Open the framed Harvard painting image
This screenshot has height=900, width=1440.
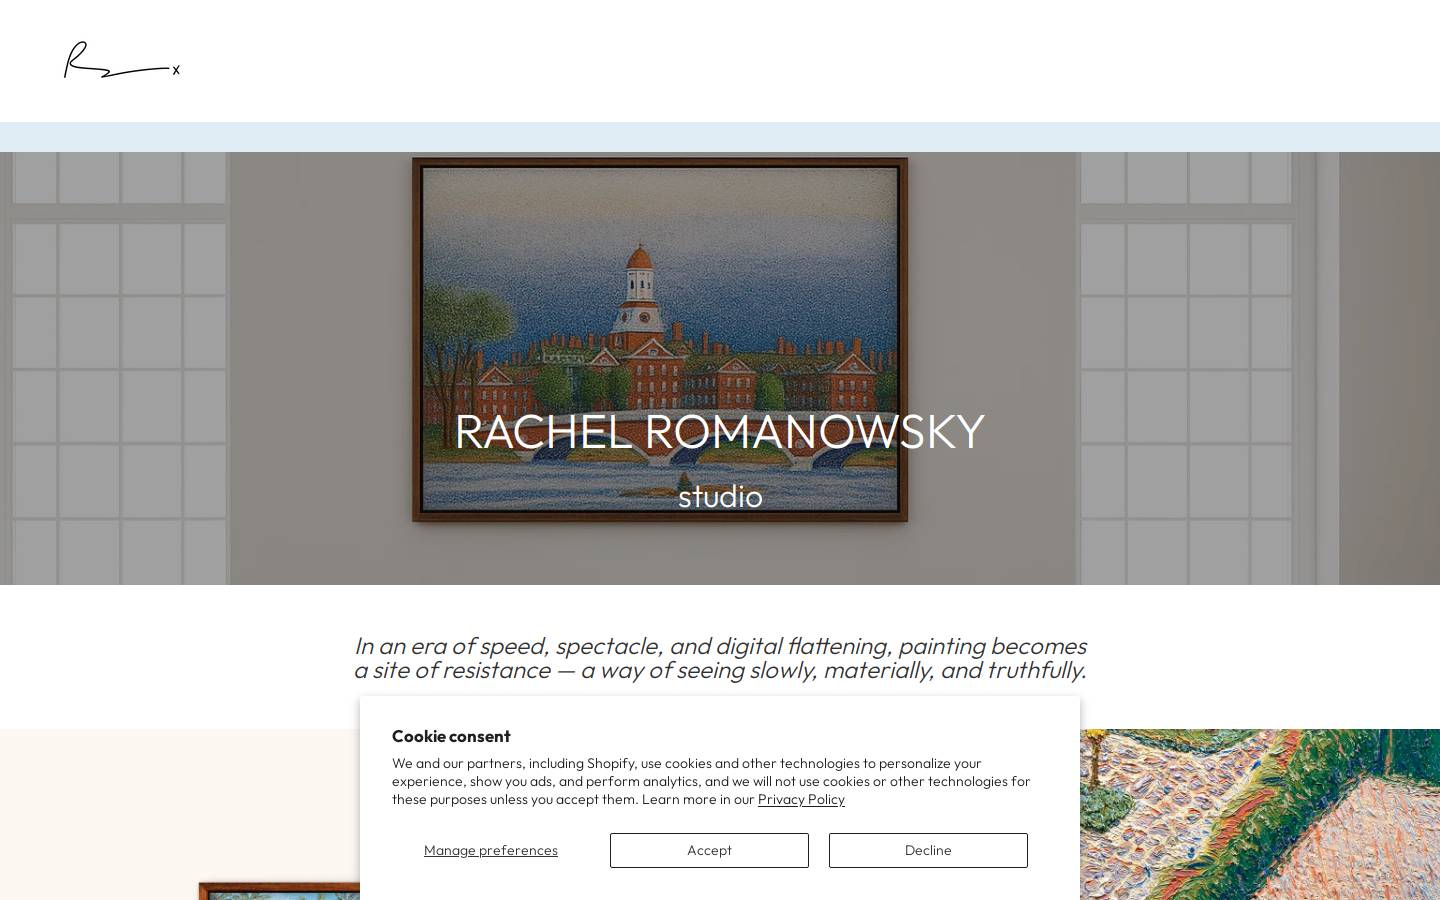point(660,340)
